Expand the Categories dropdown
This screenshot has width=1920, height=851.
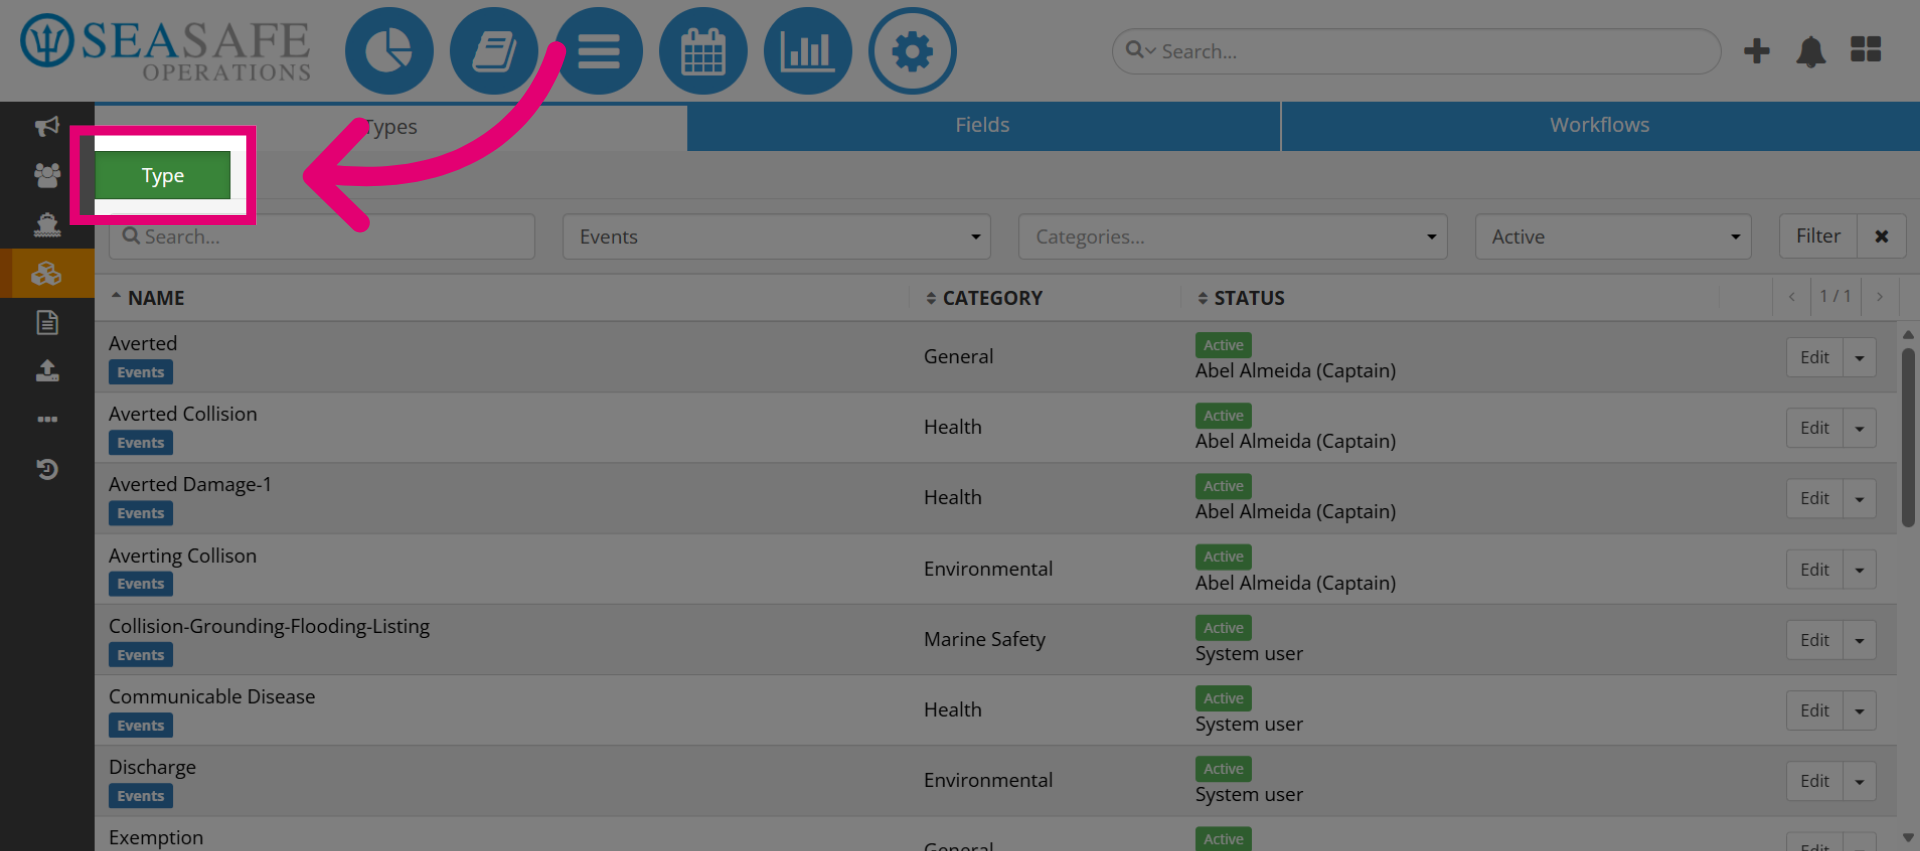(1232, 237)
